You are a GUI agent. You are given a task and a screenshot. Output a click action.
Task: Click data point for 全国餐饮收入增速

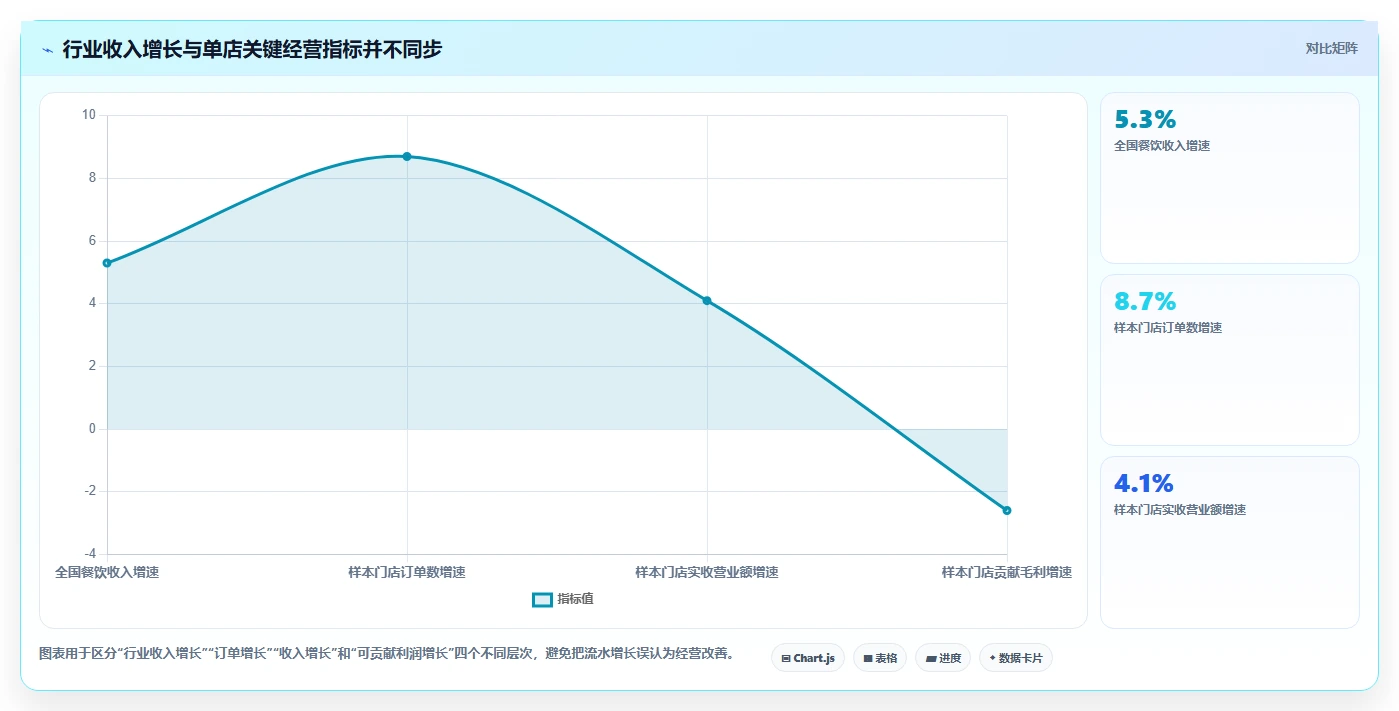pos(107,263)
